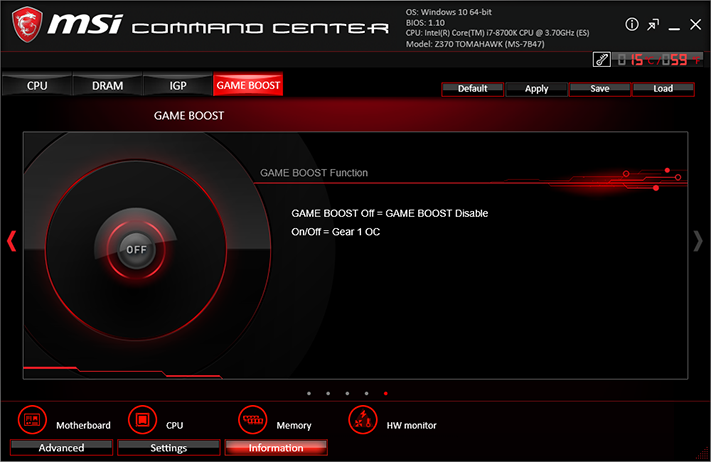This screenshot has width=711, height=462.
Task: Go to previous page with left arrow
Action: pyautogui.click(x=12, y=241)
